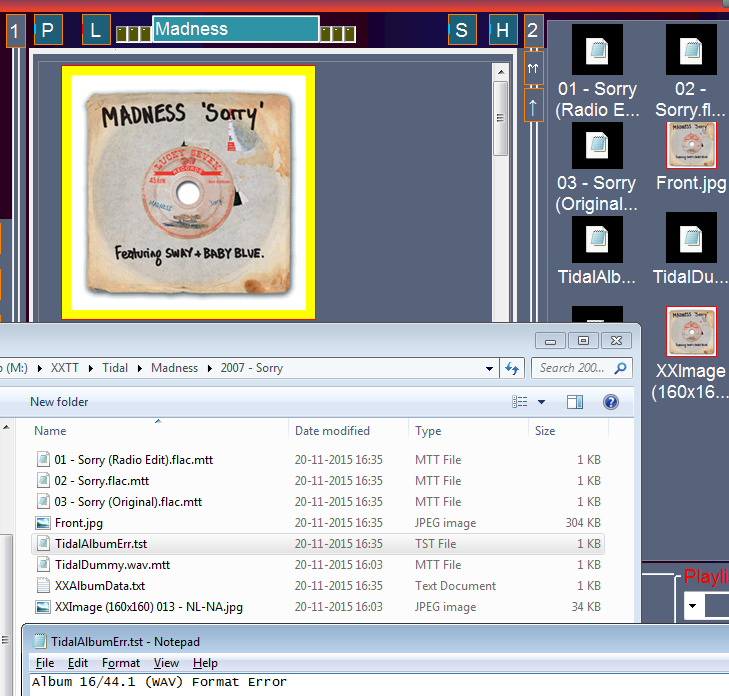Open the address bar history dropdown

[489, 369]
